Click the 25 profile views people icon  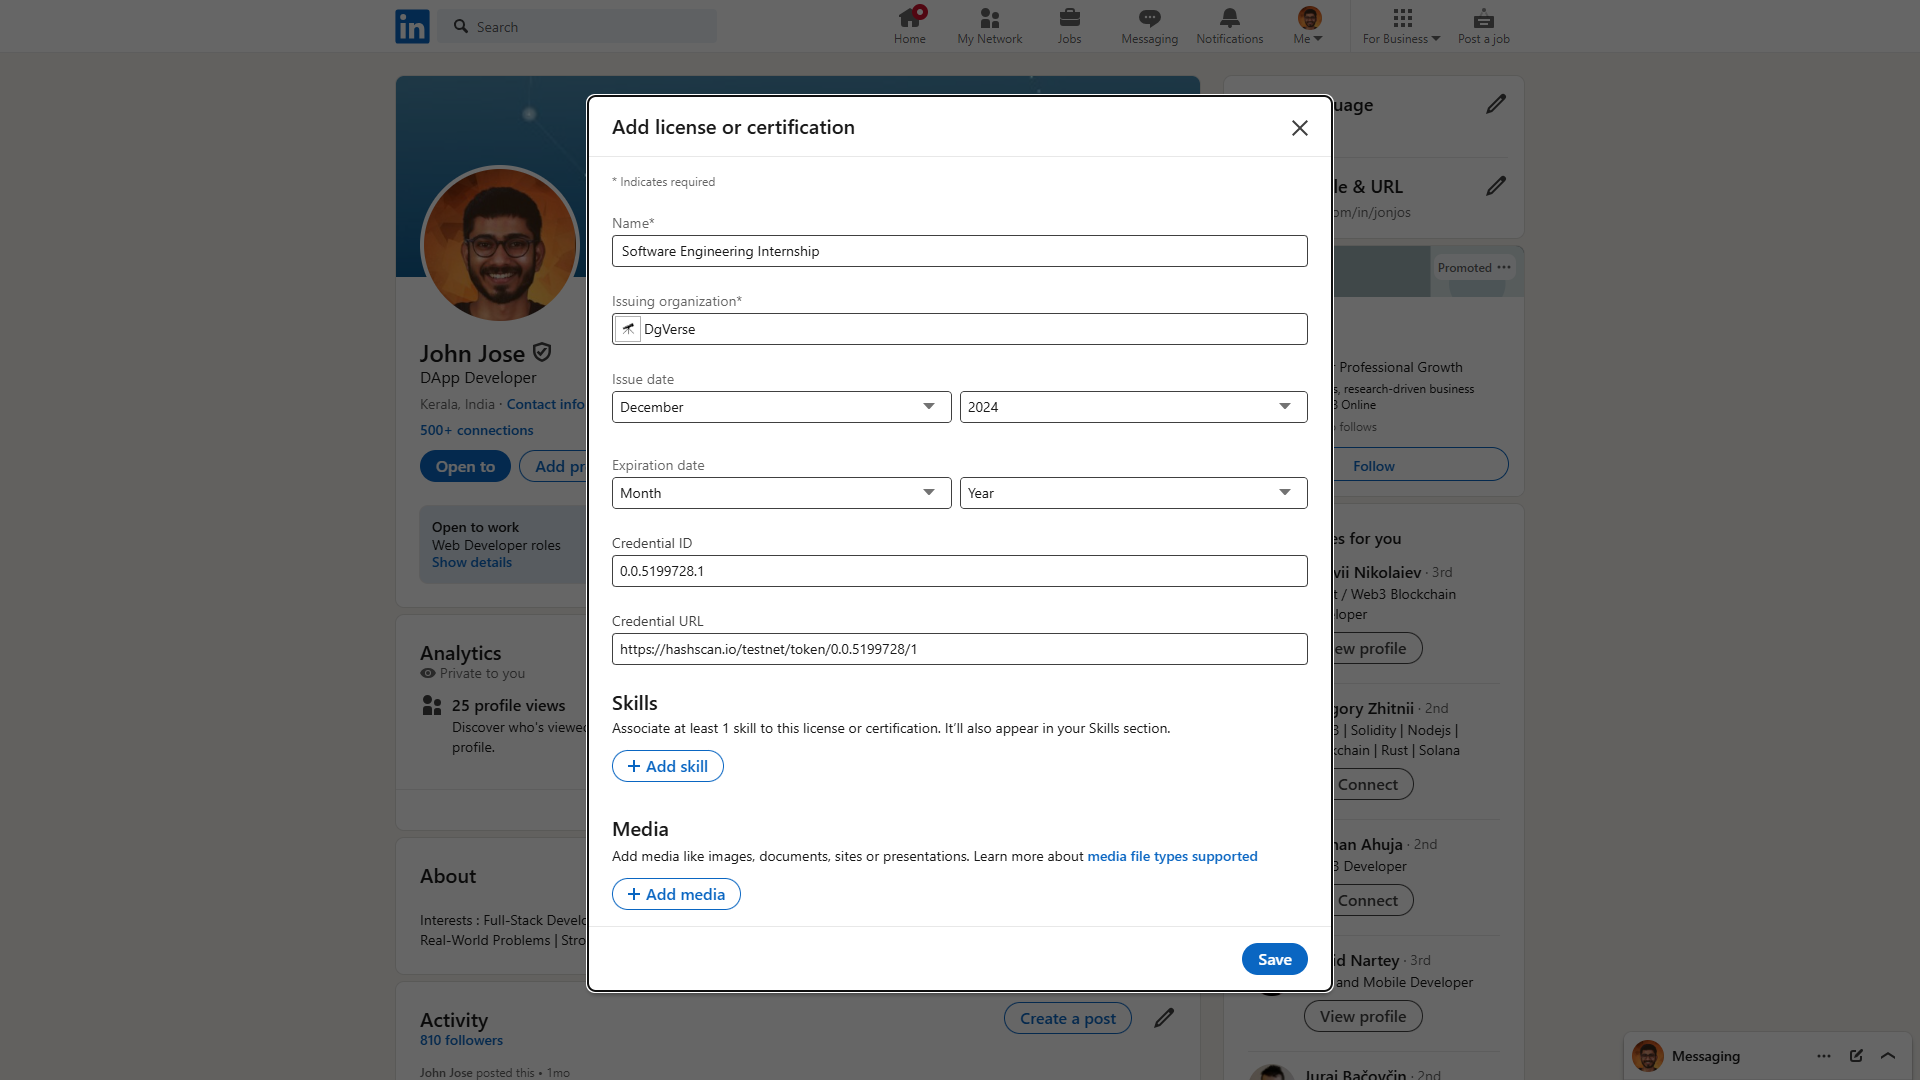pos(432,705)
